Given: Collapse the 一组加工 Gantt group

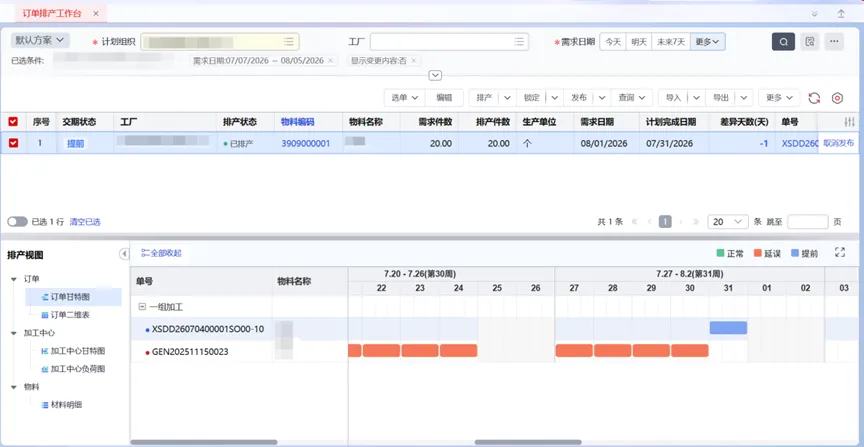Looking at the screenshot, I should click(142, 307).
